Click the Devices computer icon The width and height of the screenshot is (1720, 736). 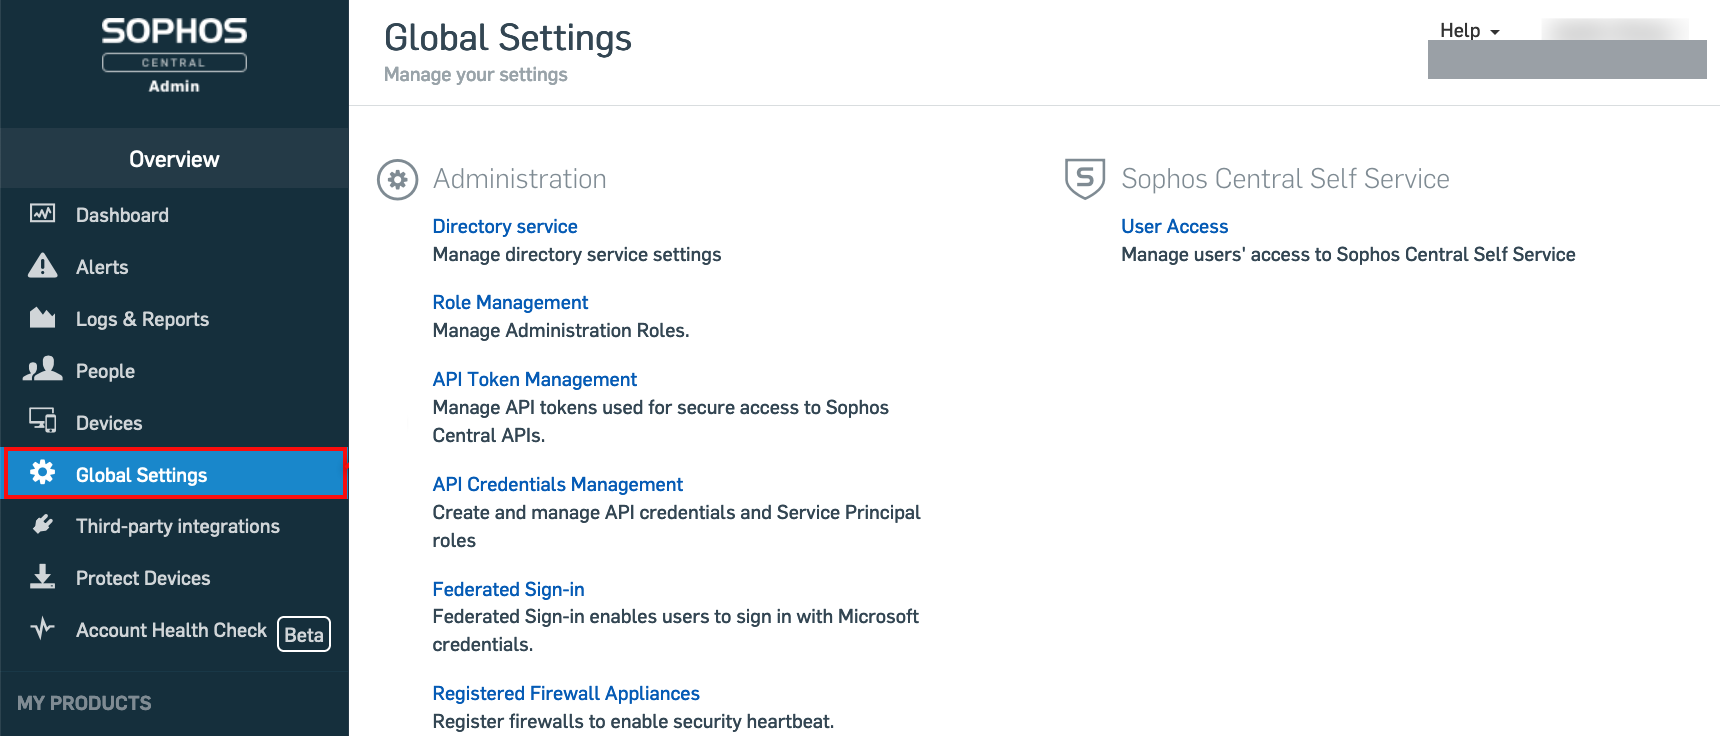(42, 421)
